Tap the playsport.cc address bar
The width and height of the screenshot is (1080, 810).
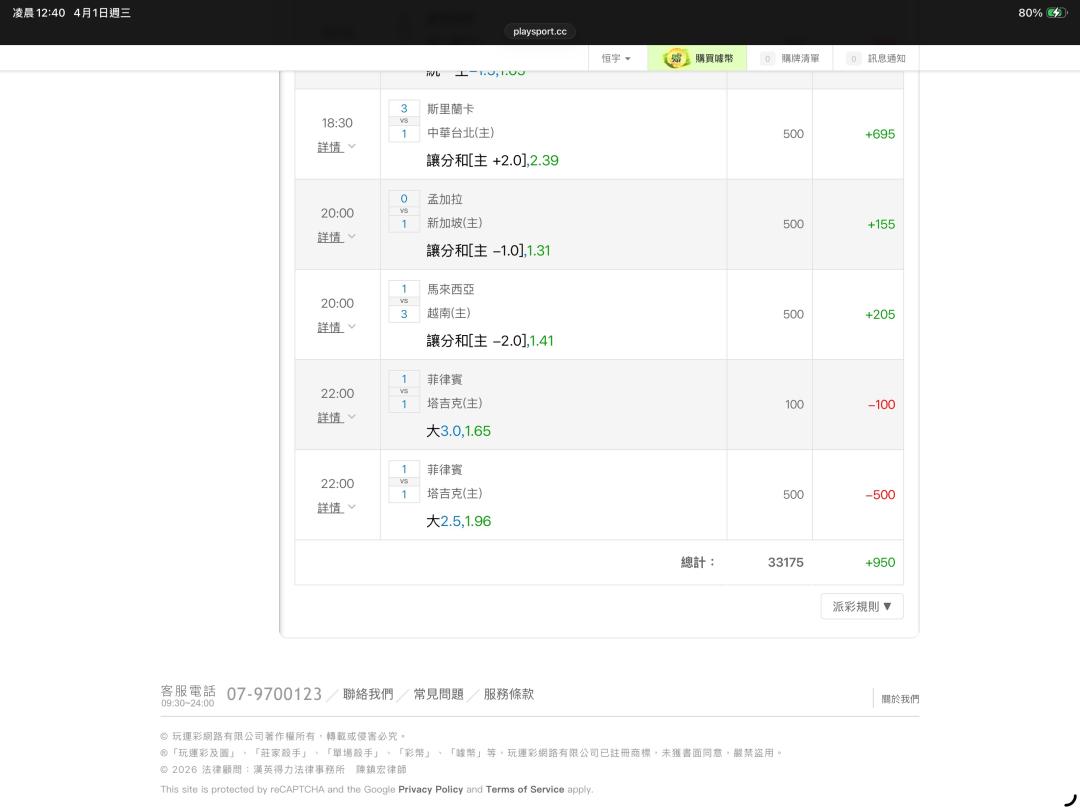click(540, 31)
